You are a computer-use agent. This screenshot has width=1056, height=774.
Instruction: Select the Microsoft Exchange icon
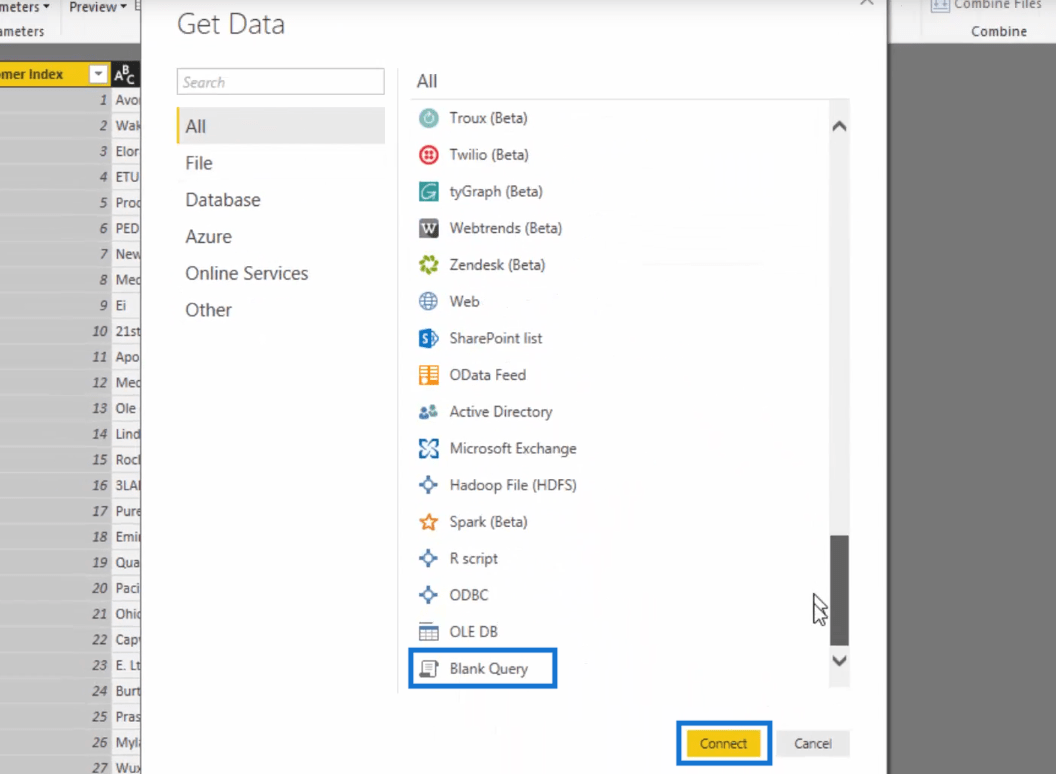(x=428, y=448)
